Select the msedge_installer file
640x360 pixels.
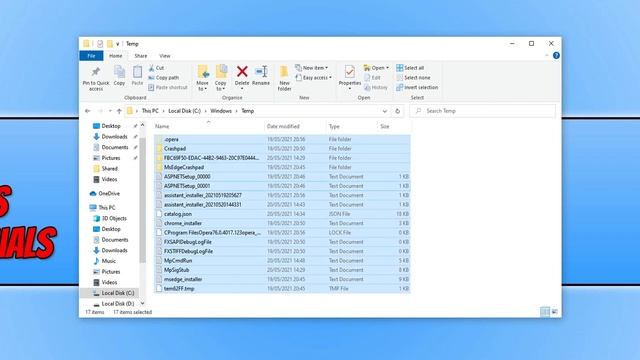pos(282,279)
